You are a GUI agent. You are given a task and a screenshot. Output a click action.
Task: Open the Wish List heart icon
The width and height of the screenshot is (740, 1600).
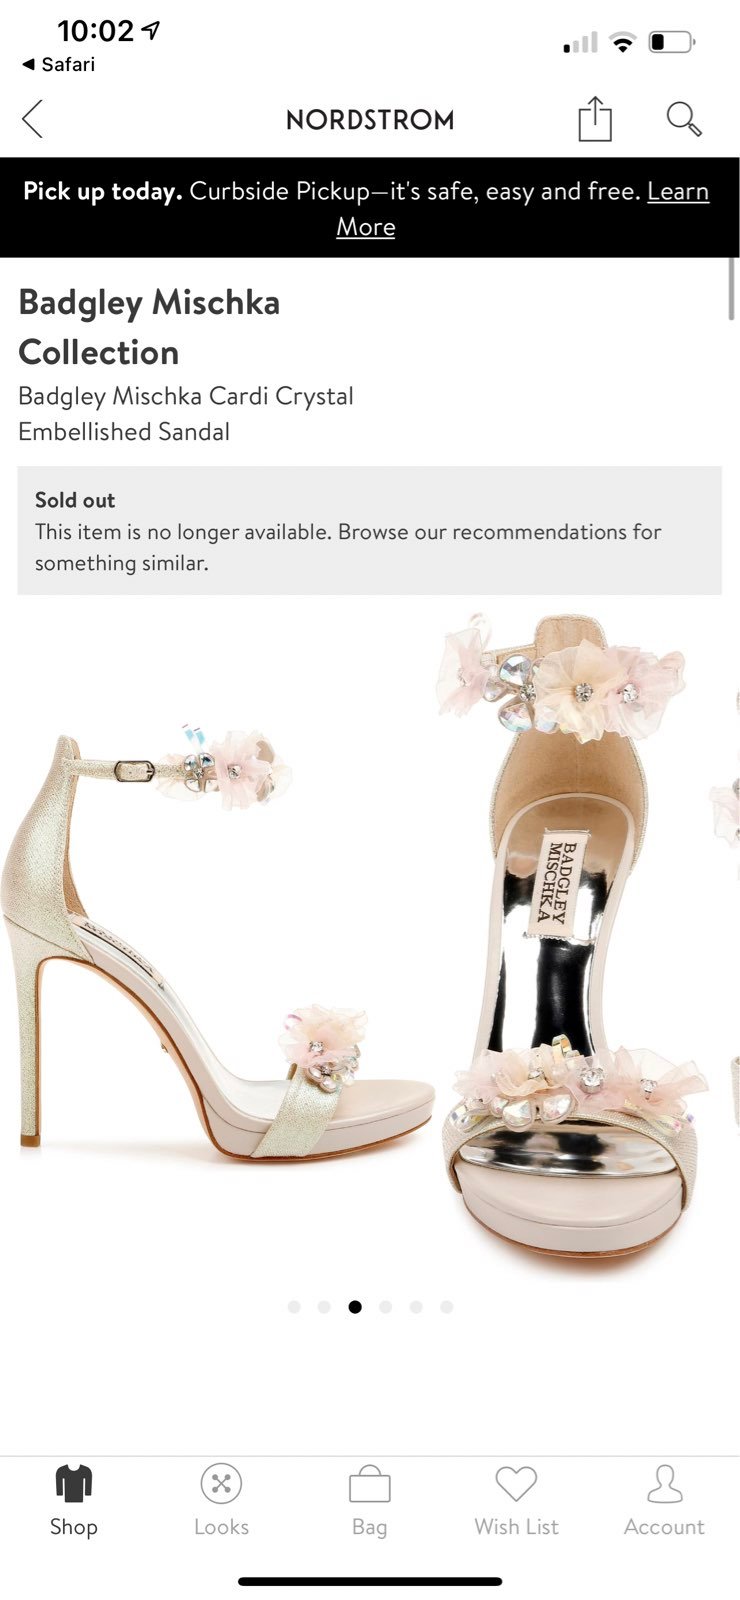tap(516, 1484)
